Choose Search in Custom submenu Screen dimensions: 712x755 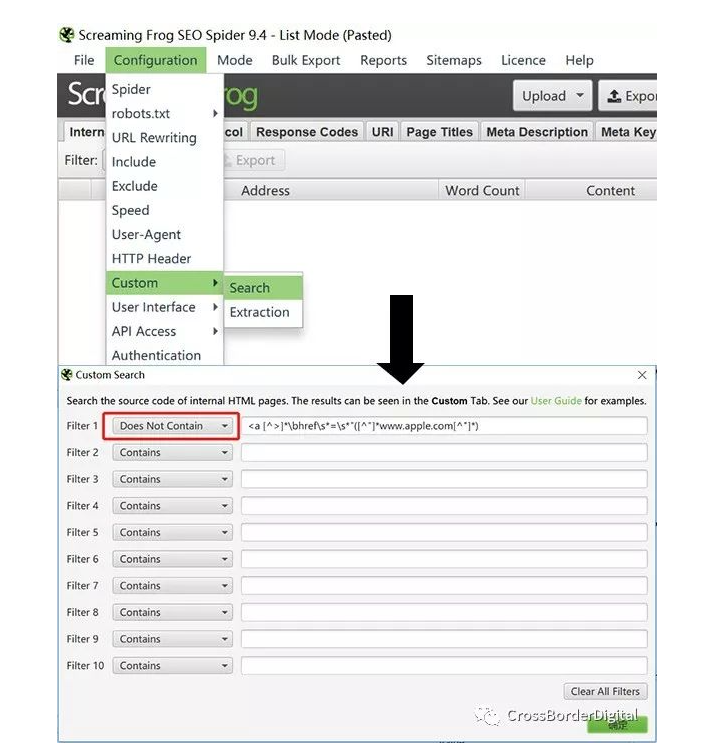point(263,288)
